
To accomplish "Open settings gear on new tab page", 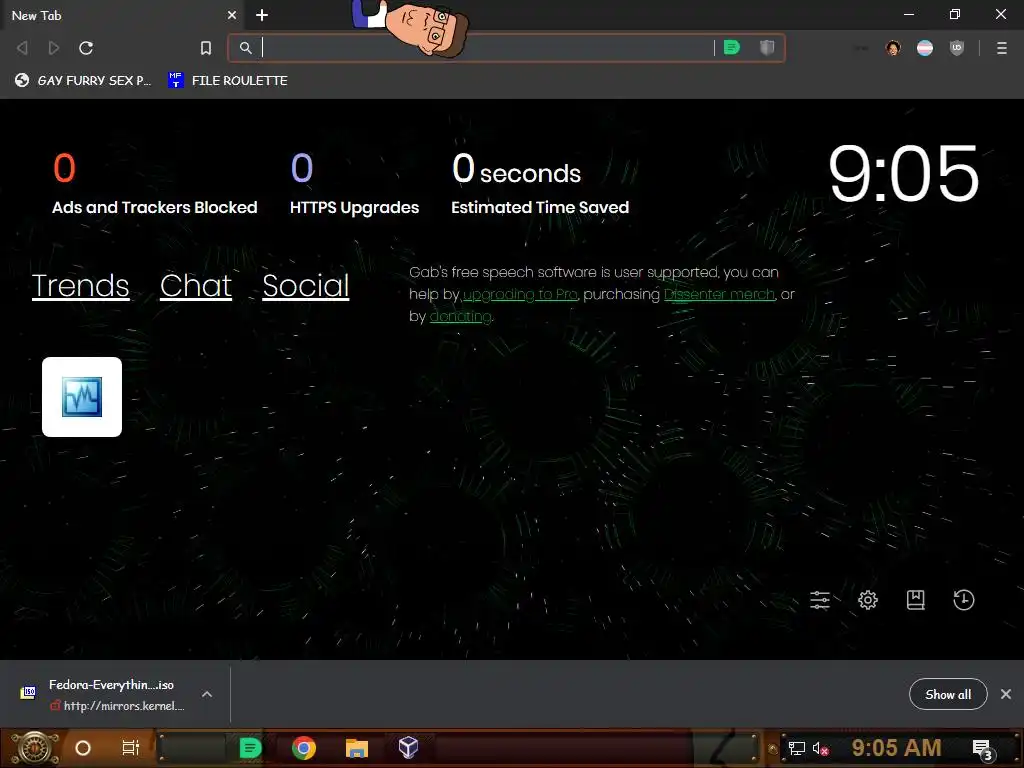I will 868,600.
